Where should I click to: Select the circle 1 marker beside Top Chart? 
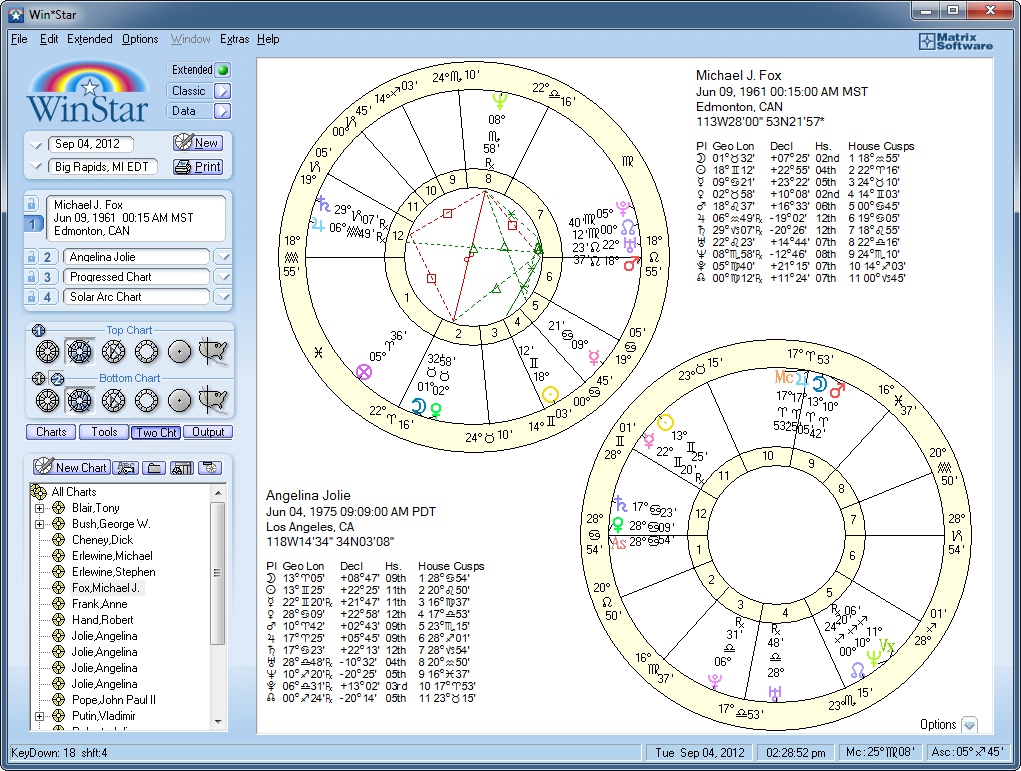[x=38, y=330]
